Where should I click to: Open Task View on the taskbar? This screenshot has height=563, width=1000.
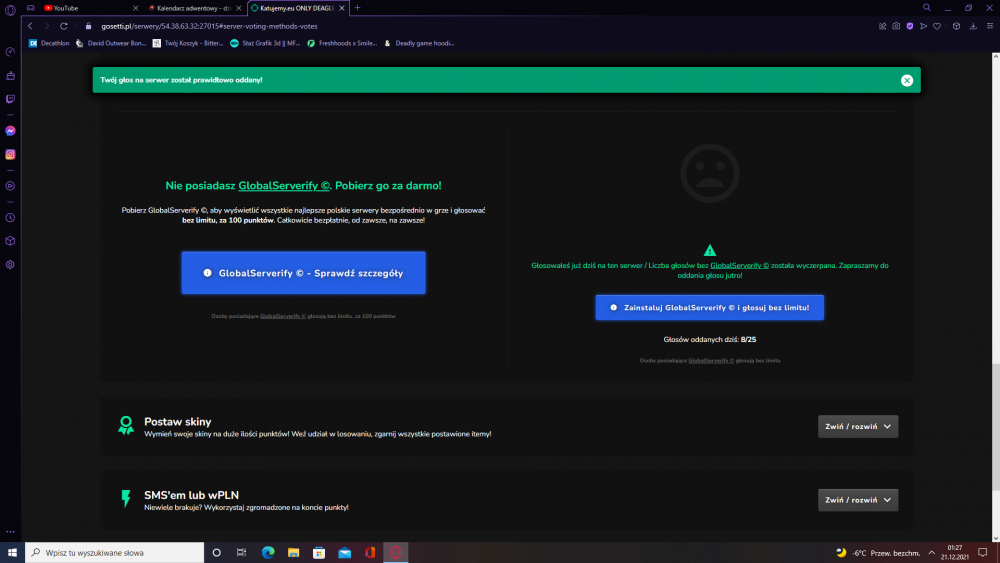click(241, 552)
